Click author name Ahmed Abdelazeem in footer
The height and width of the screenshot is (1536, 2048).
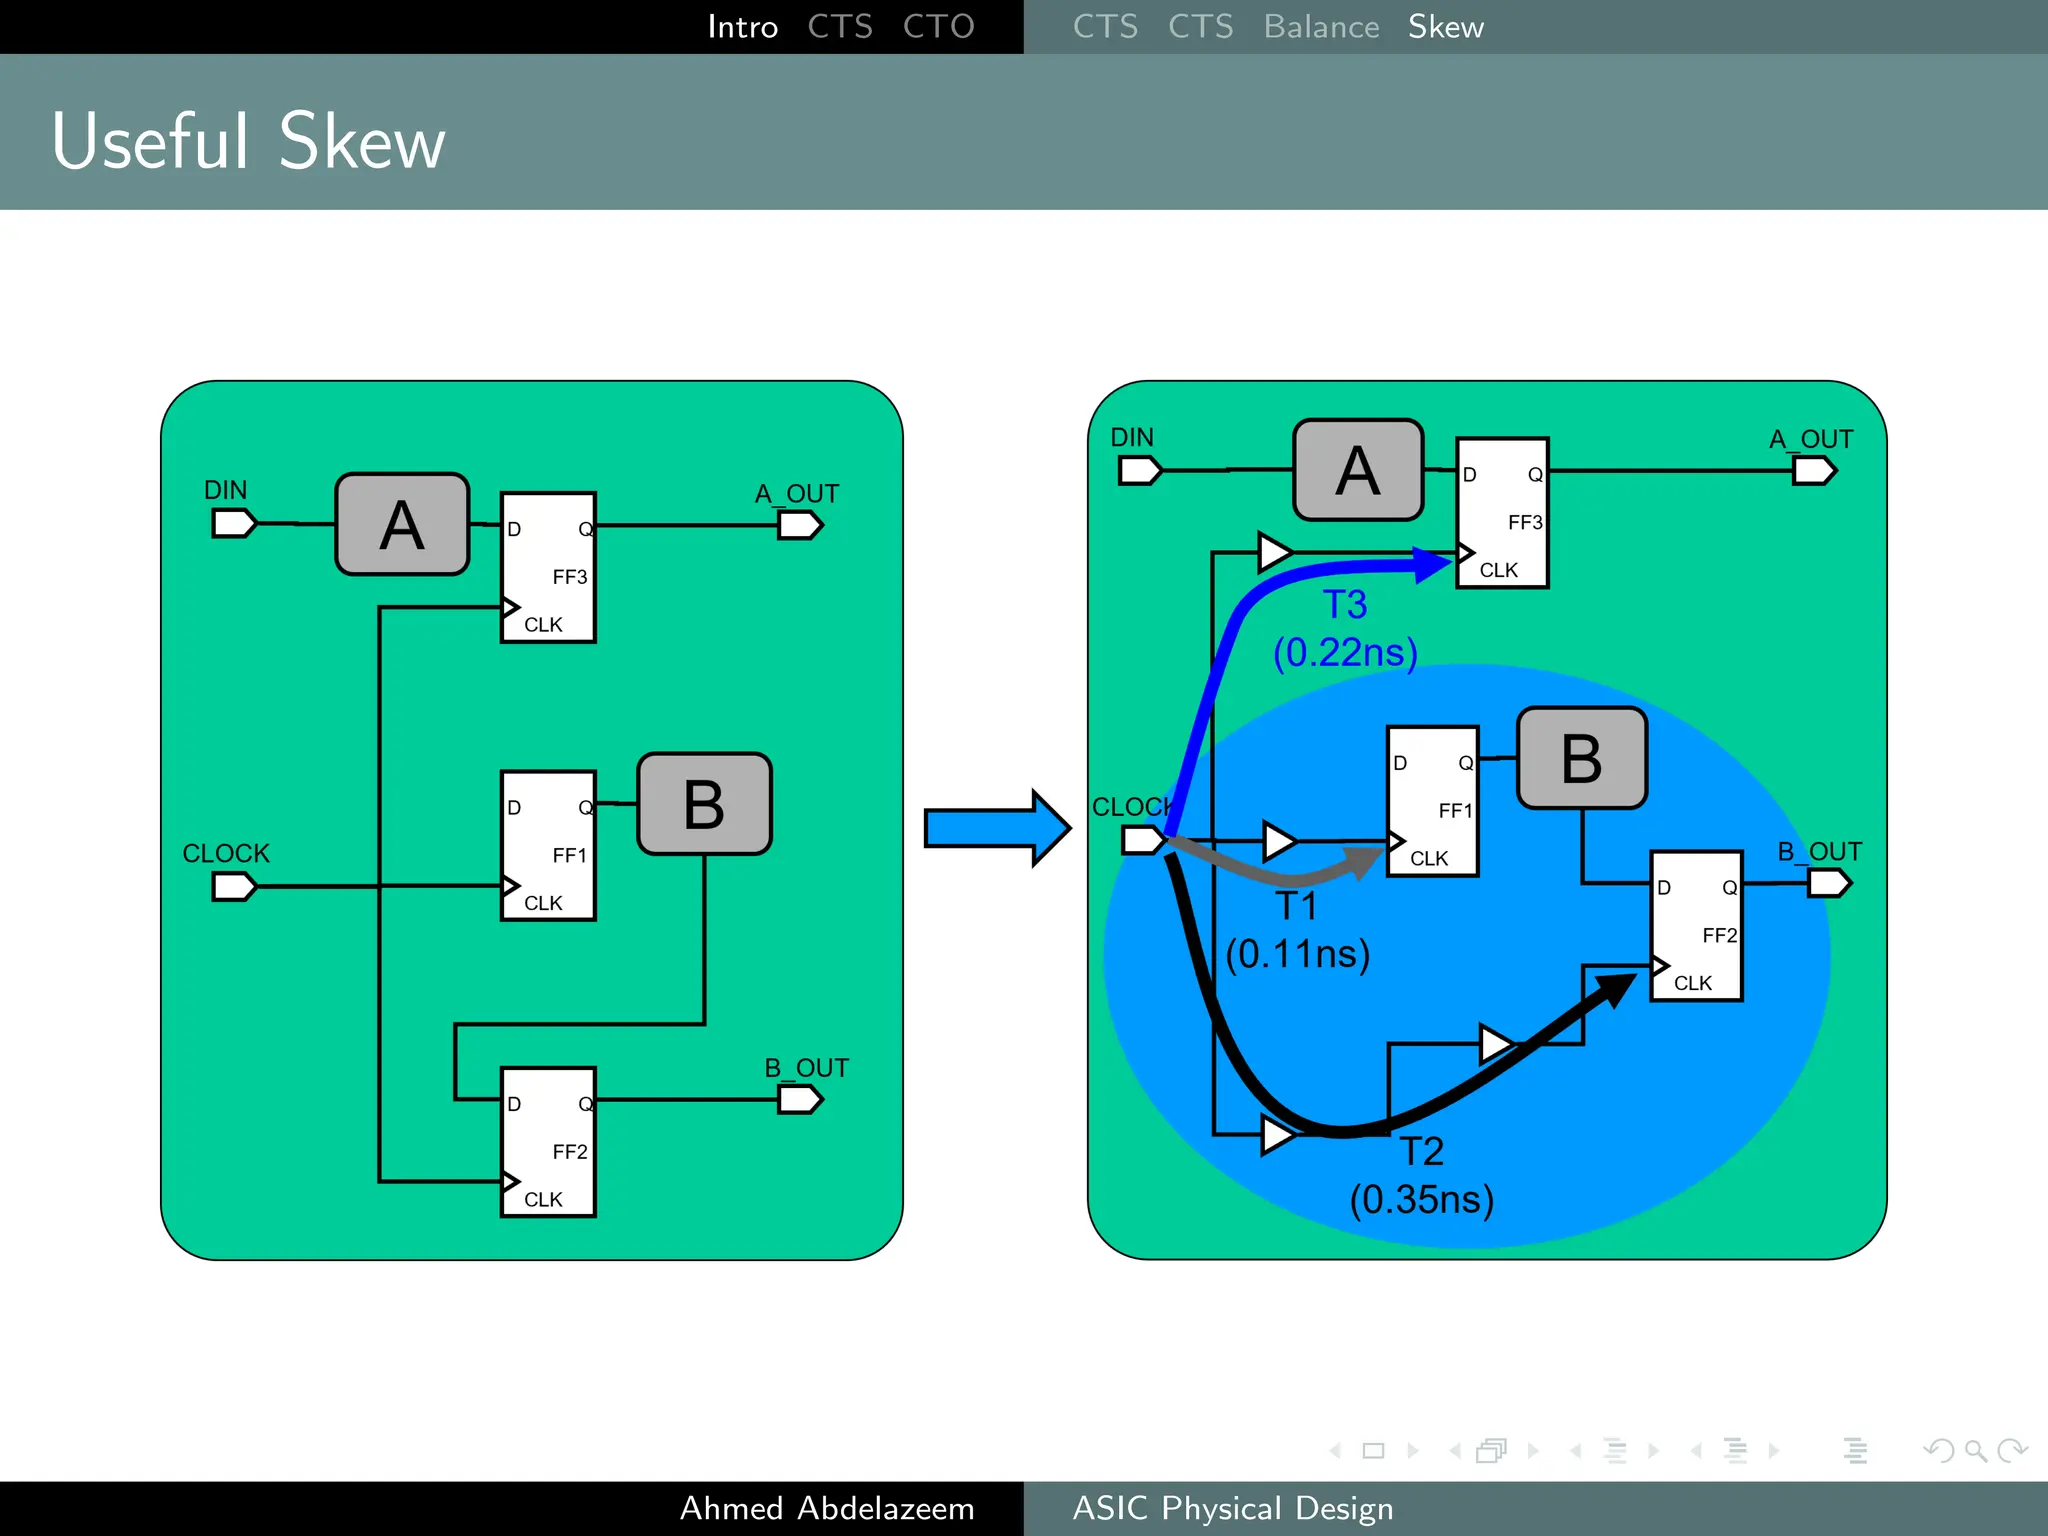827,1508
